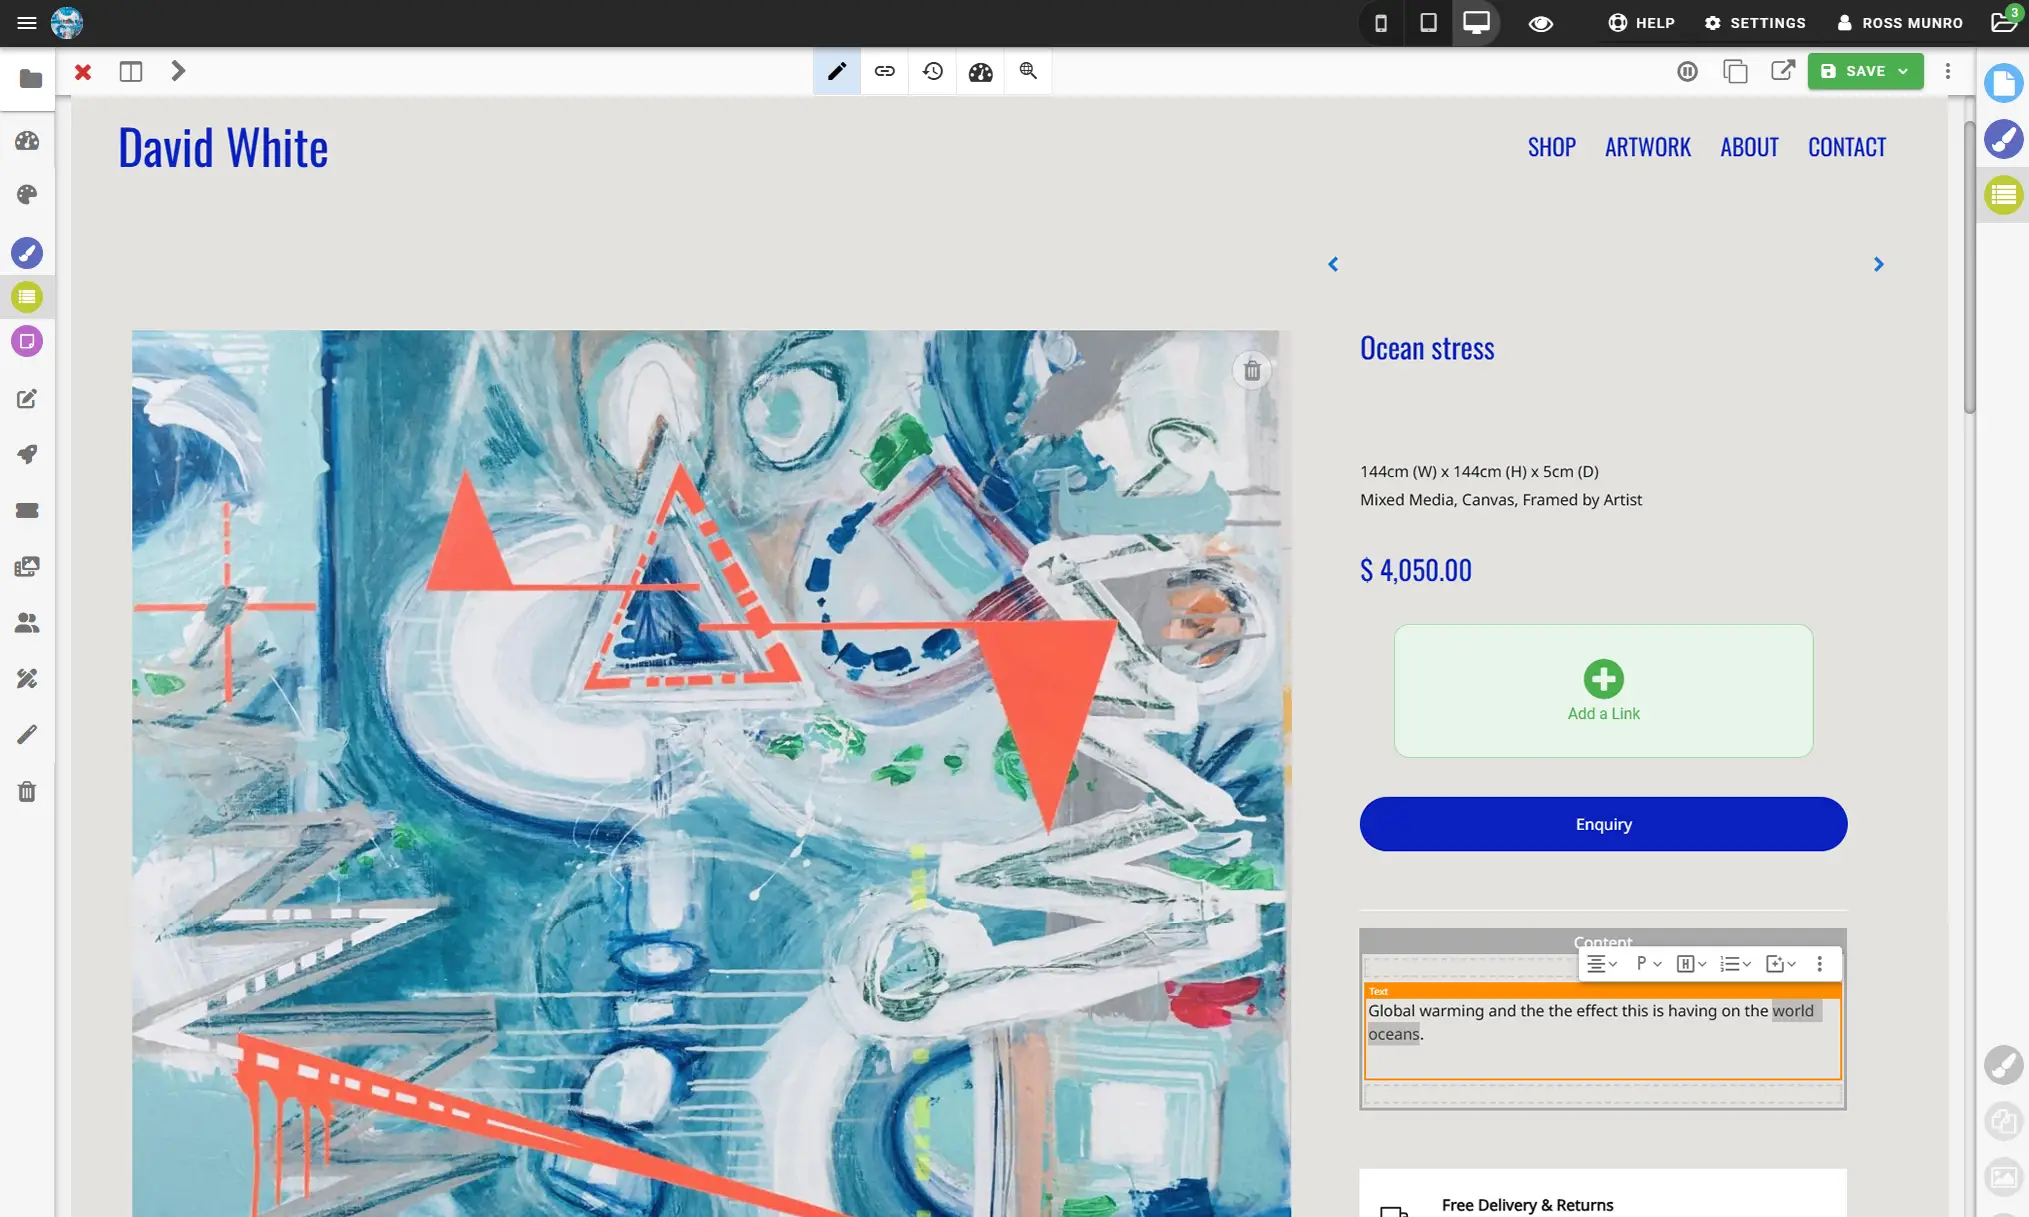Toggle site preview with the eye icon

point(1540,22)
